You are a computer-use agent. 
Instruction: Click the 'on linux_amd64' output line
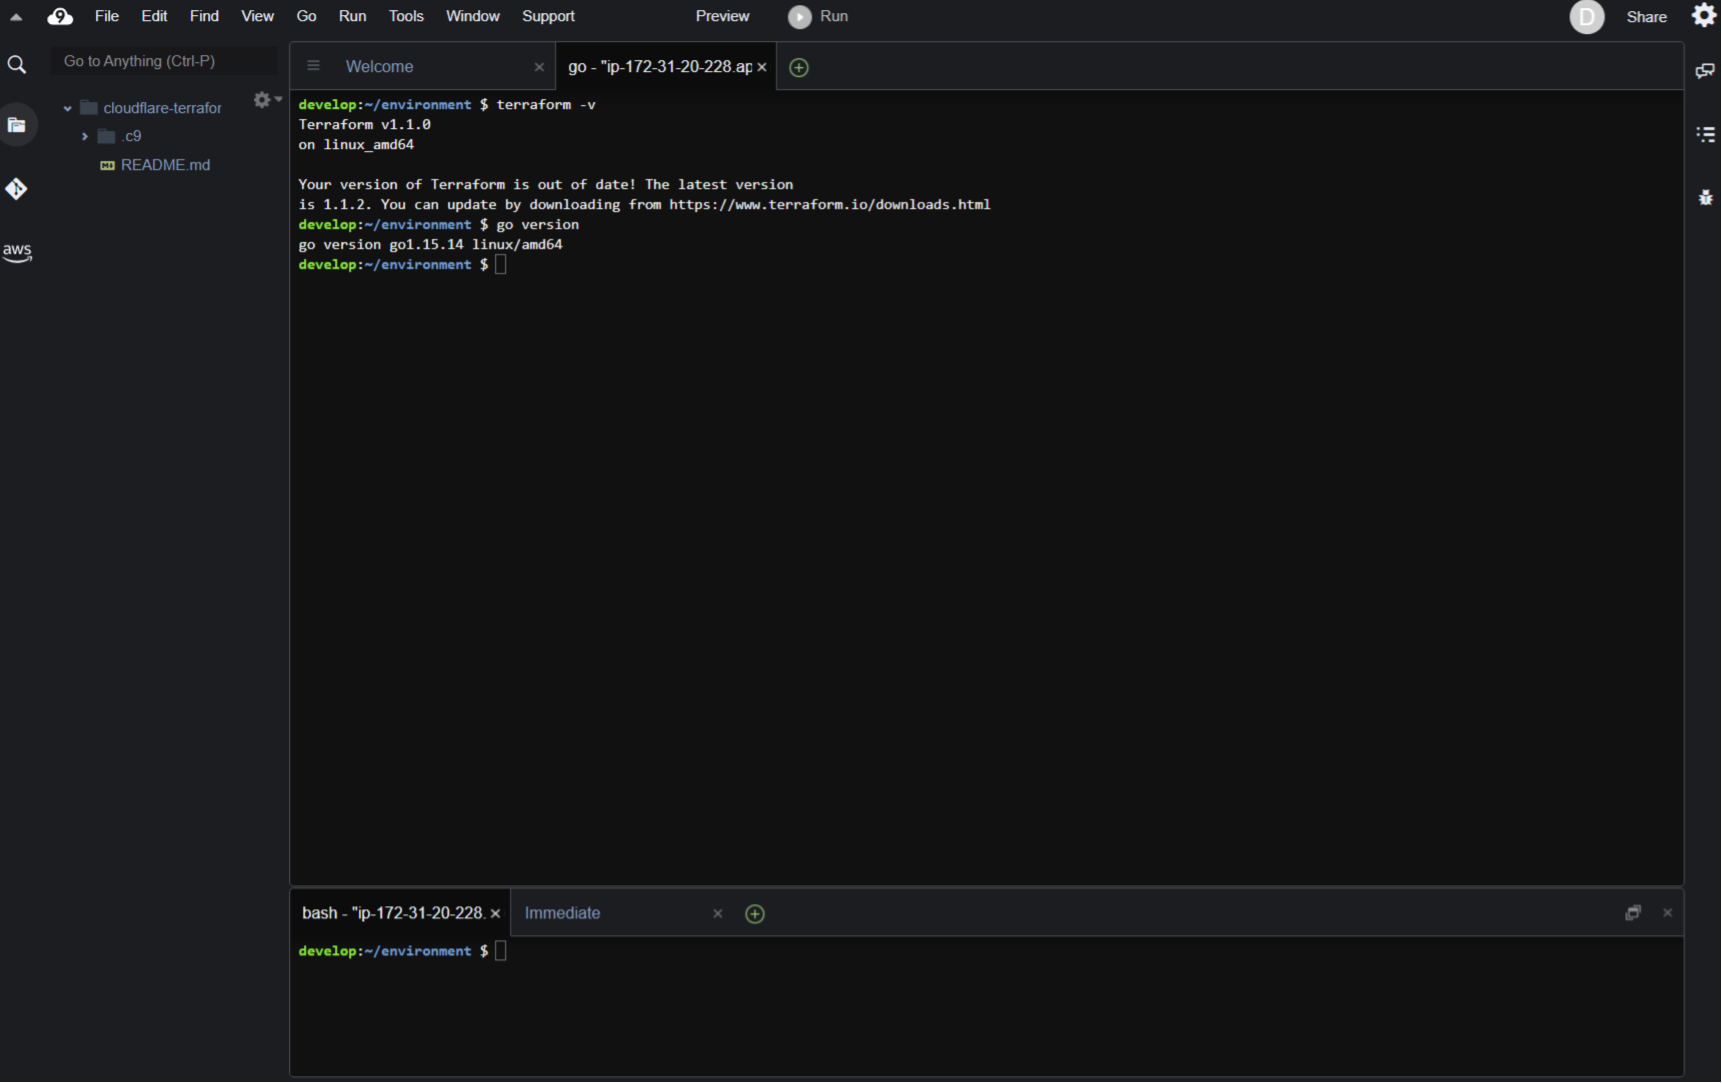(x=356, y=145)
